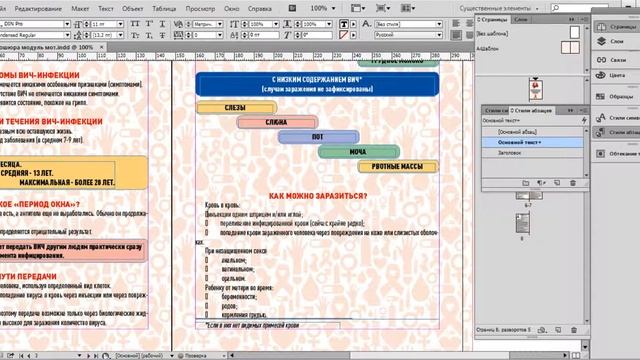This screenshot has width=640, height=360.
Task: Click the stroke color swatch with red slash
Action: (x=344, y=35)
